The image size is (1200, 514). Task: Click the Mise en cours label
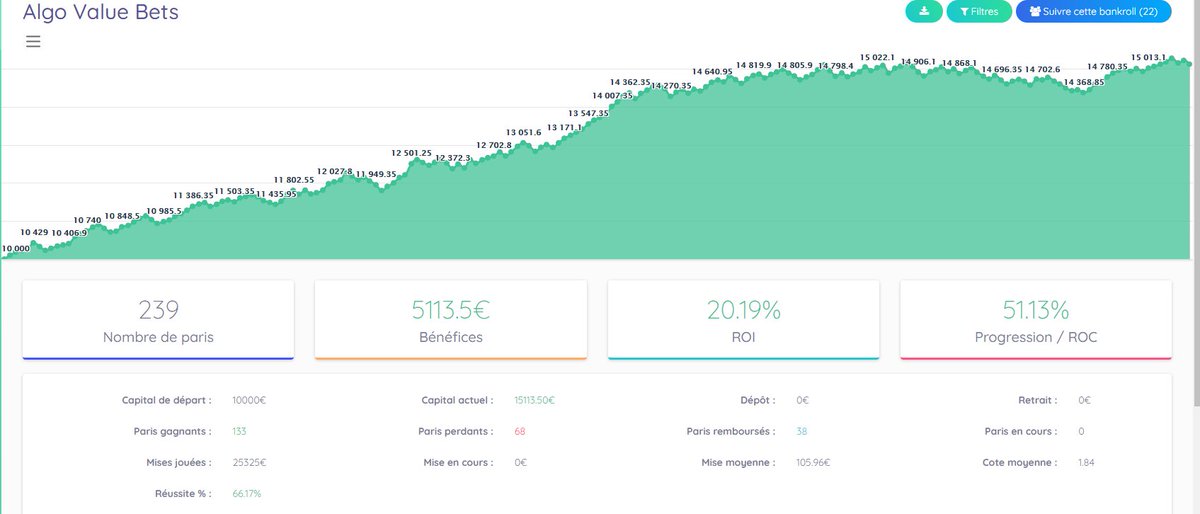click(458, 462)
